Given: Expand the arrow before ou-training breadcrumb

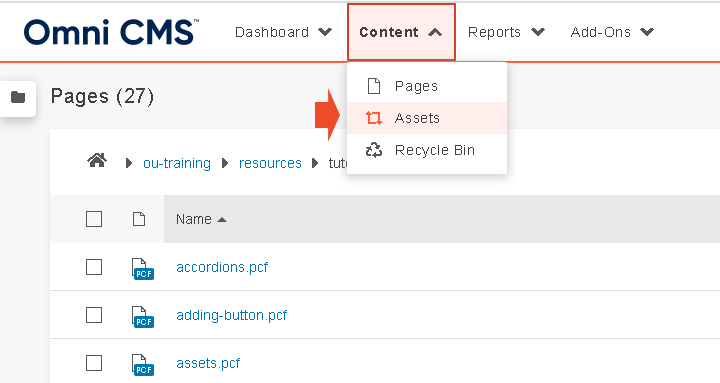Looking at the screenshot, I should coord(129,163).
